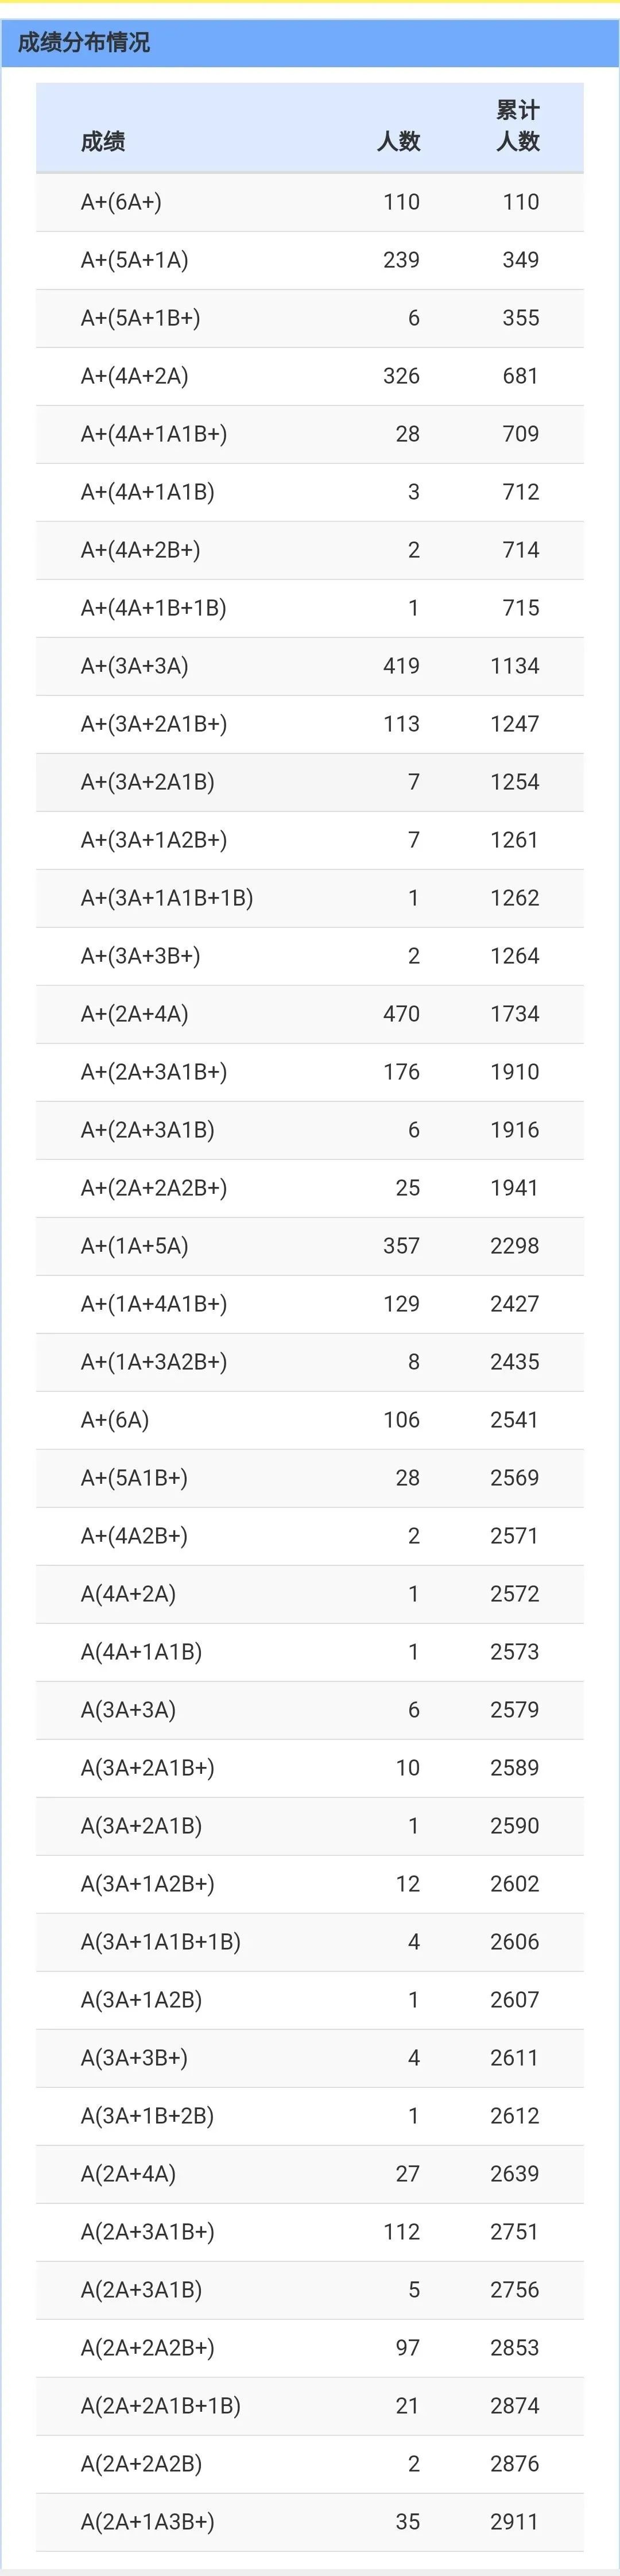Image resolution: width=620 pixels, height=2576 pixels.
Task: Select the A(3A+1A1B+1B) row
Action: click(x=310, y=1942)
